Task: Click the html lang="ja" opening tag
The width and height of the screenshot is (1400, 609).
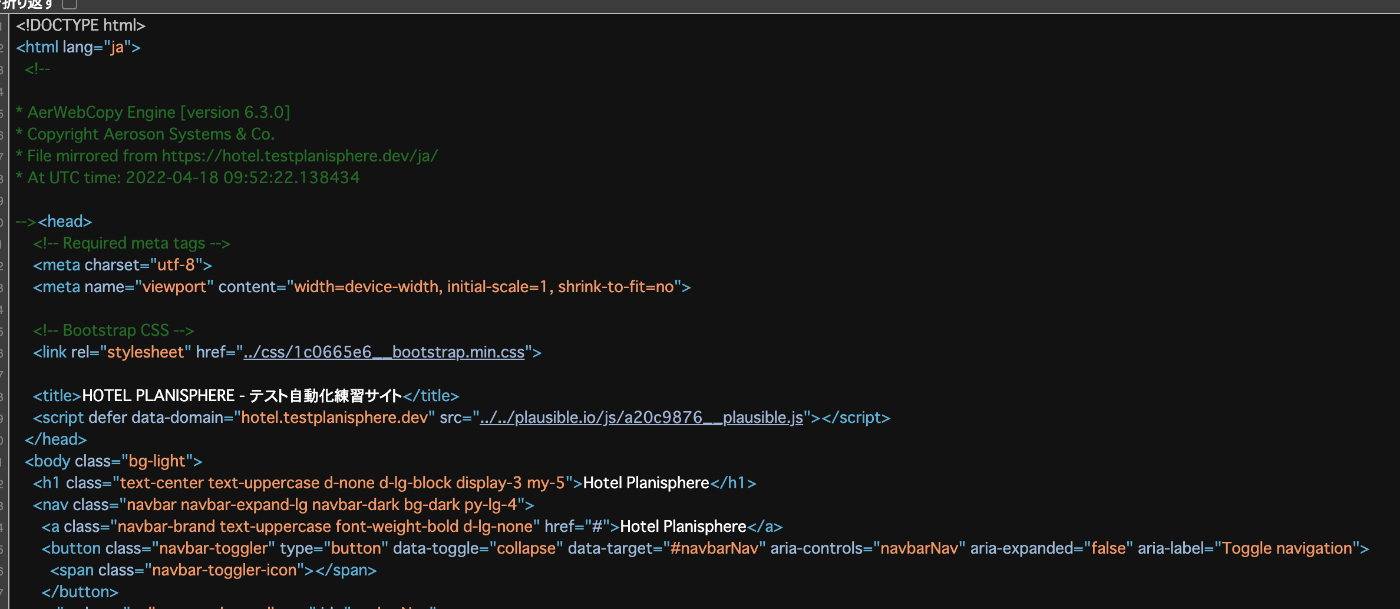Action: pos(78,47)
